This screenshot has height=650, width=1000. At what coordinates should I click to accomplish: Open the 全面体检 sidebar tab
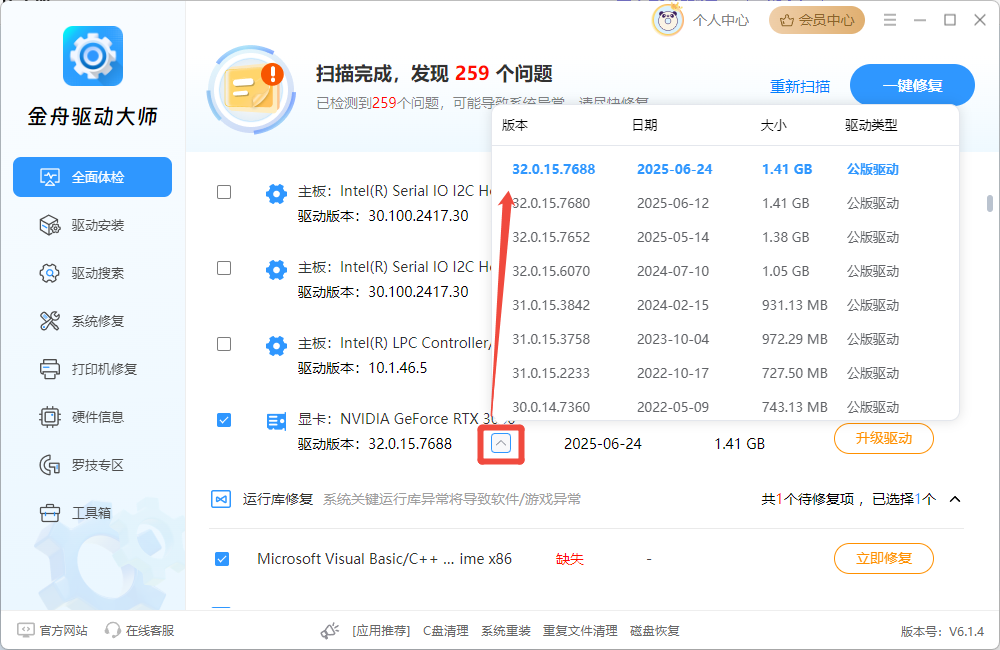tap(92, 177)
